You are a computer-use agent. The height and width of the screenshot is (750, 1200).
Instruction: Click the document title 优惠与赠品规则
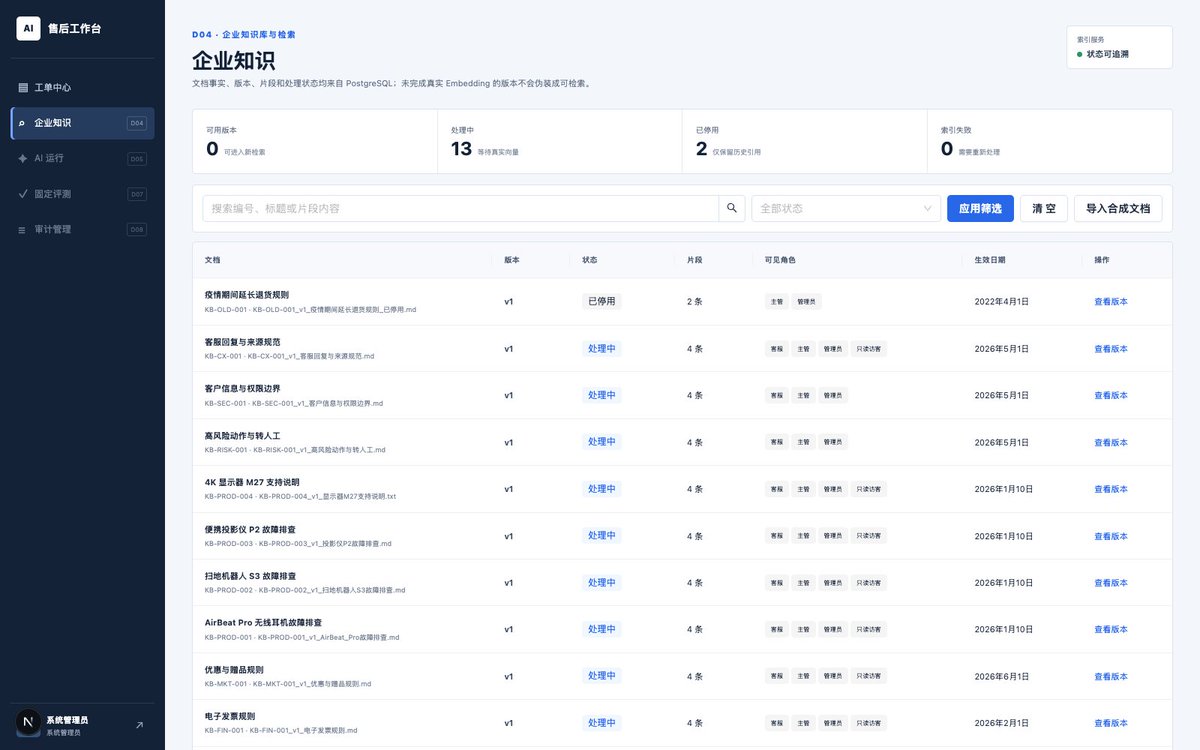(234, 670)
